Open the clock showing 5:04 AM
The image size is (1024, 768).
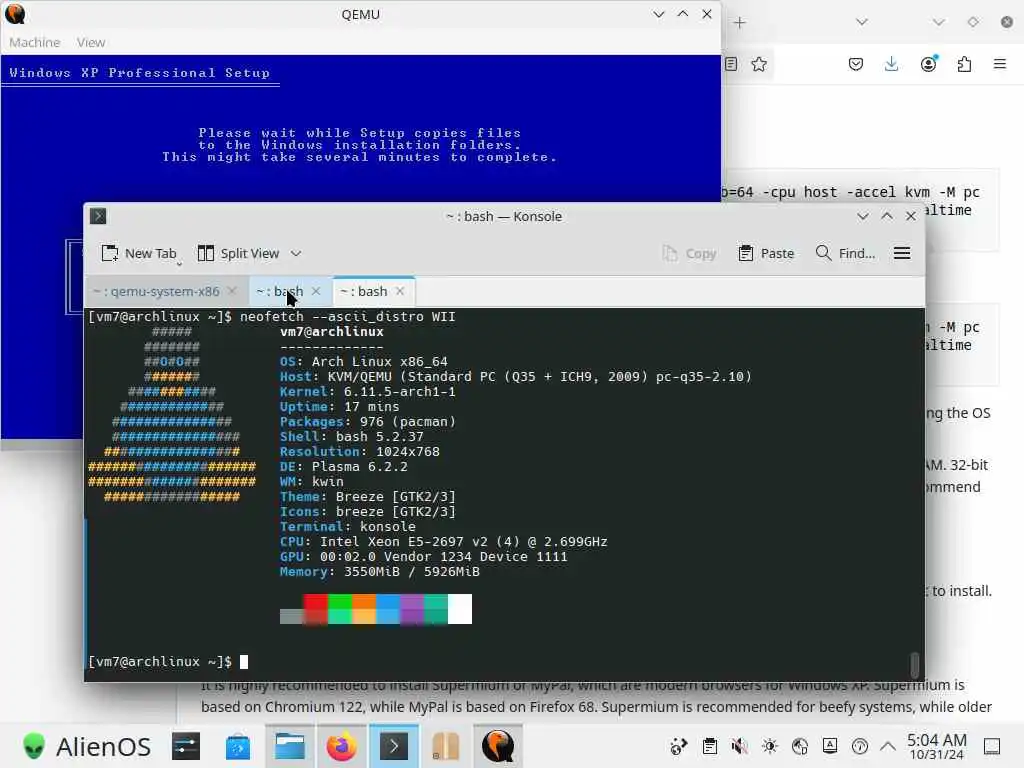(936, 746)
